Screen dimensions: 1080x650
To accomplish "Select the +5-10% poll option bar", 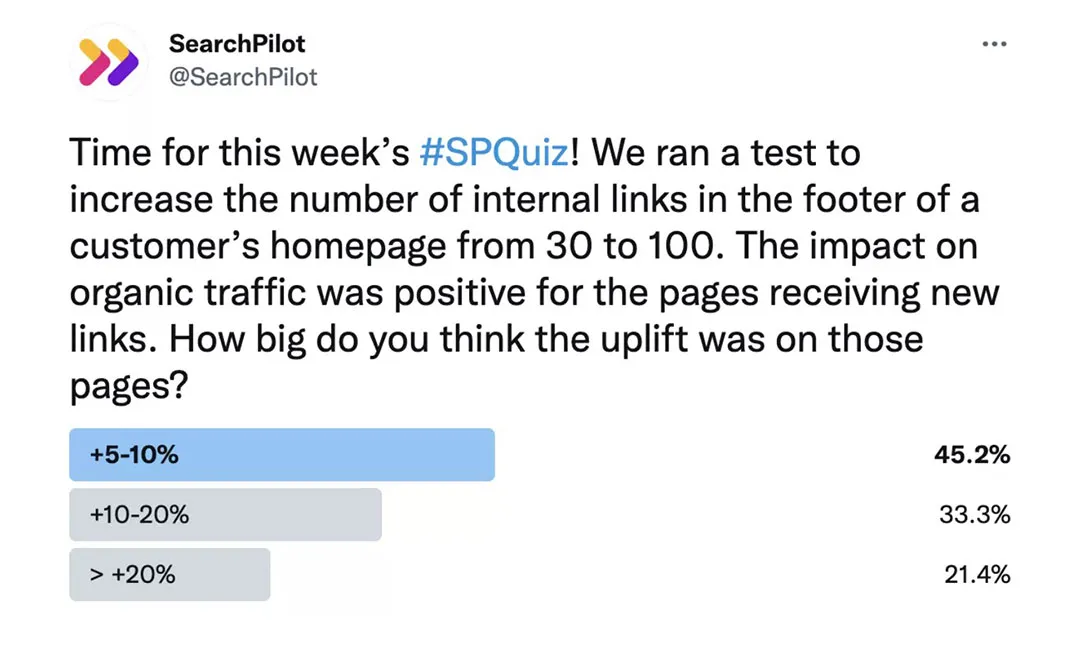I will click(281, 455).
